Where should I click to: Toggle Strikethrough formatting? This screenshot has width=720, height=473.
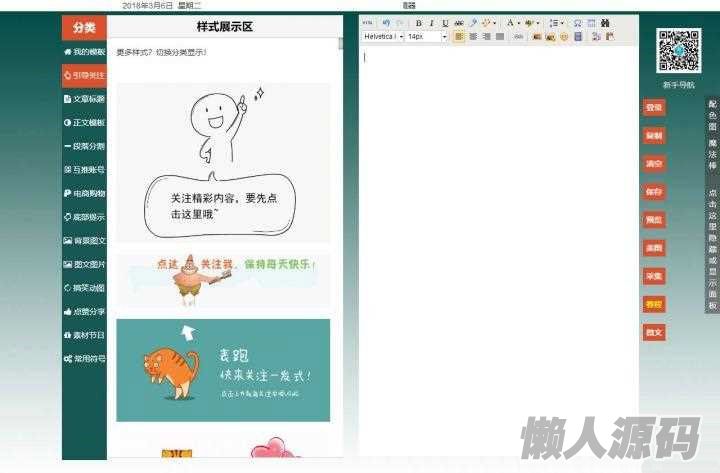pyautogui.click(x=459, y=23)
